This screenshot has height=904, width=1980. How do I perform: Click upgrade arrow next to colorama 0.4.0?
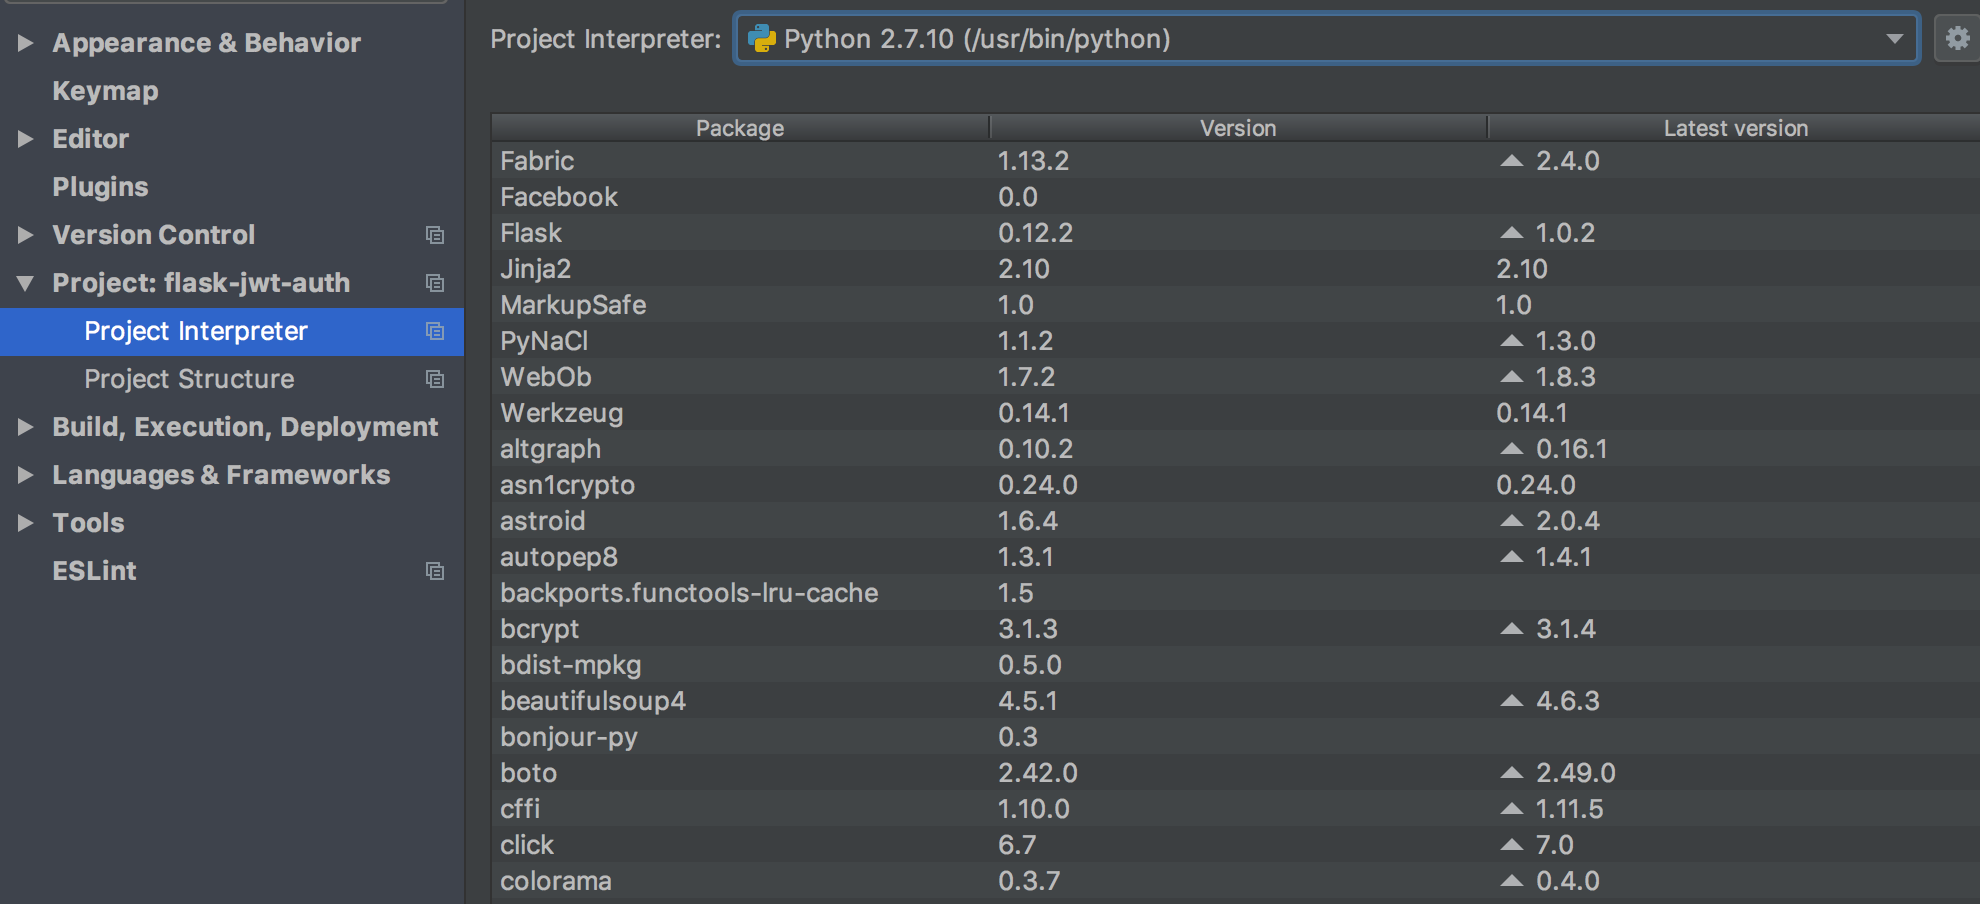[x=1512, y=881]
